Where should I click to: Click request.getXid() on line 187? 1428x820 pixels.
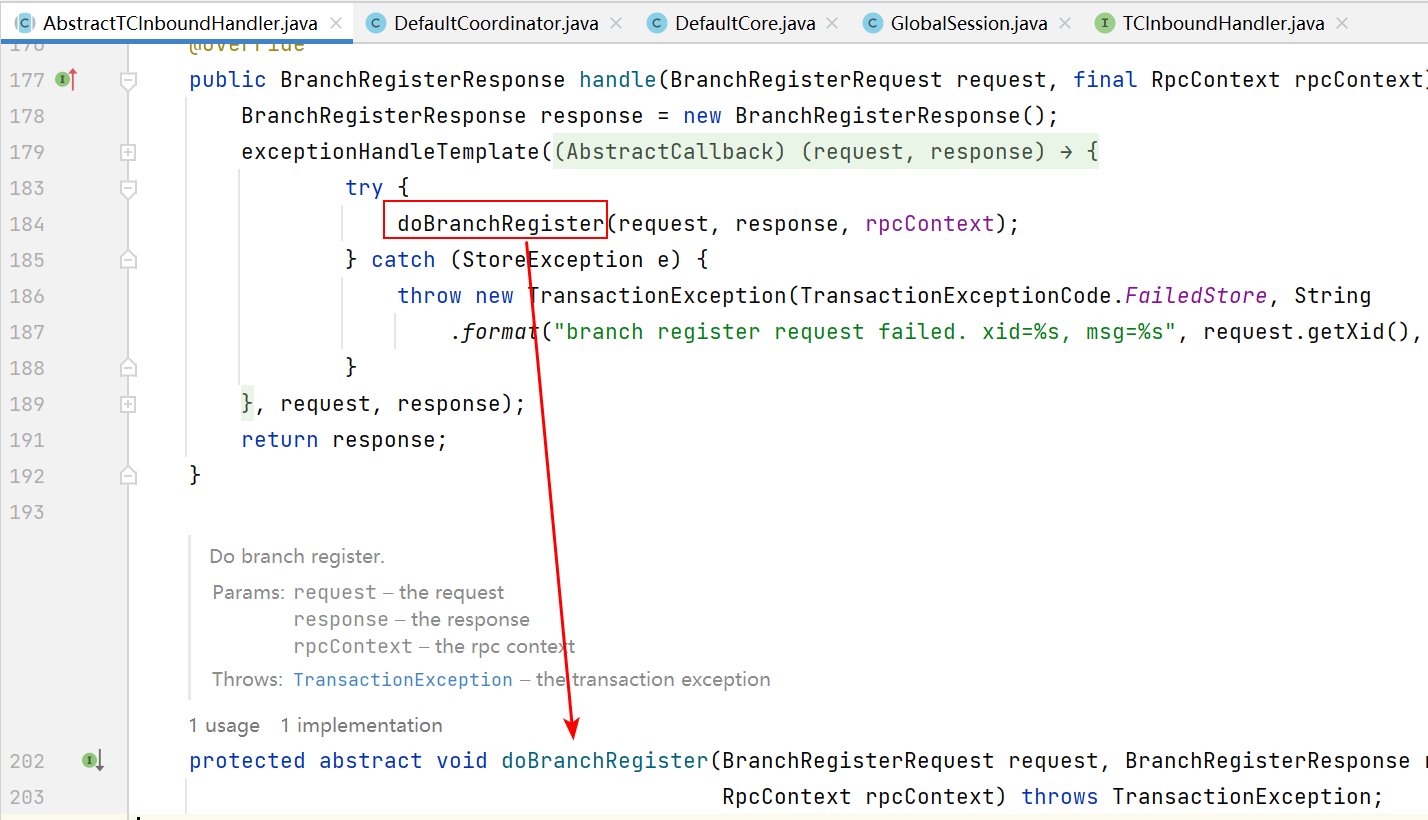1307,332
